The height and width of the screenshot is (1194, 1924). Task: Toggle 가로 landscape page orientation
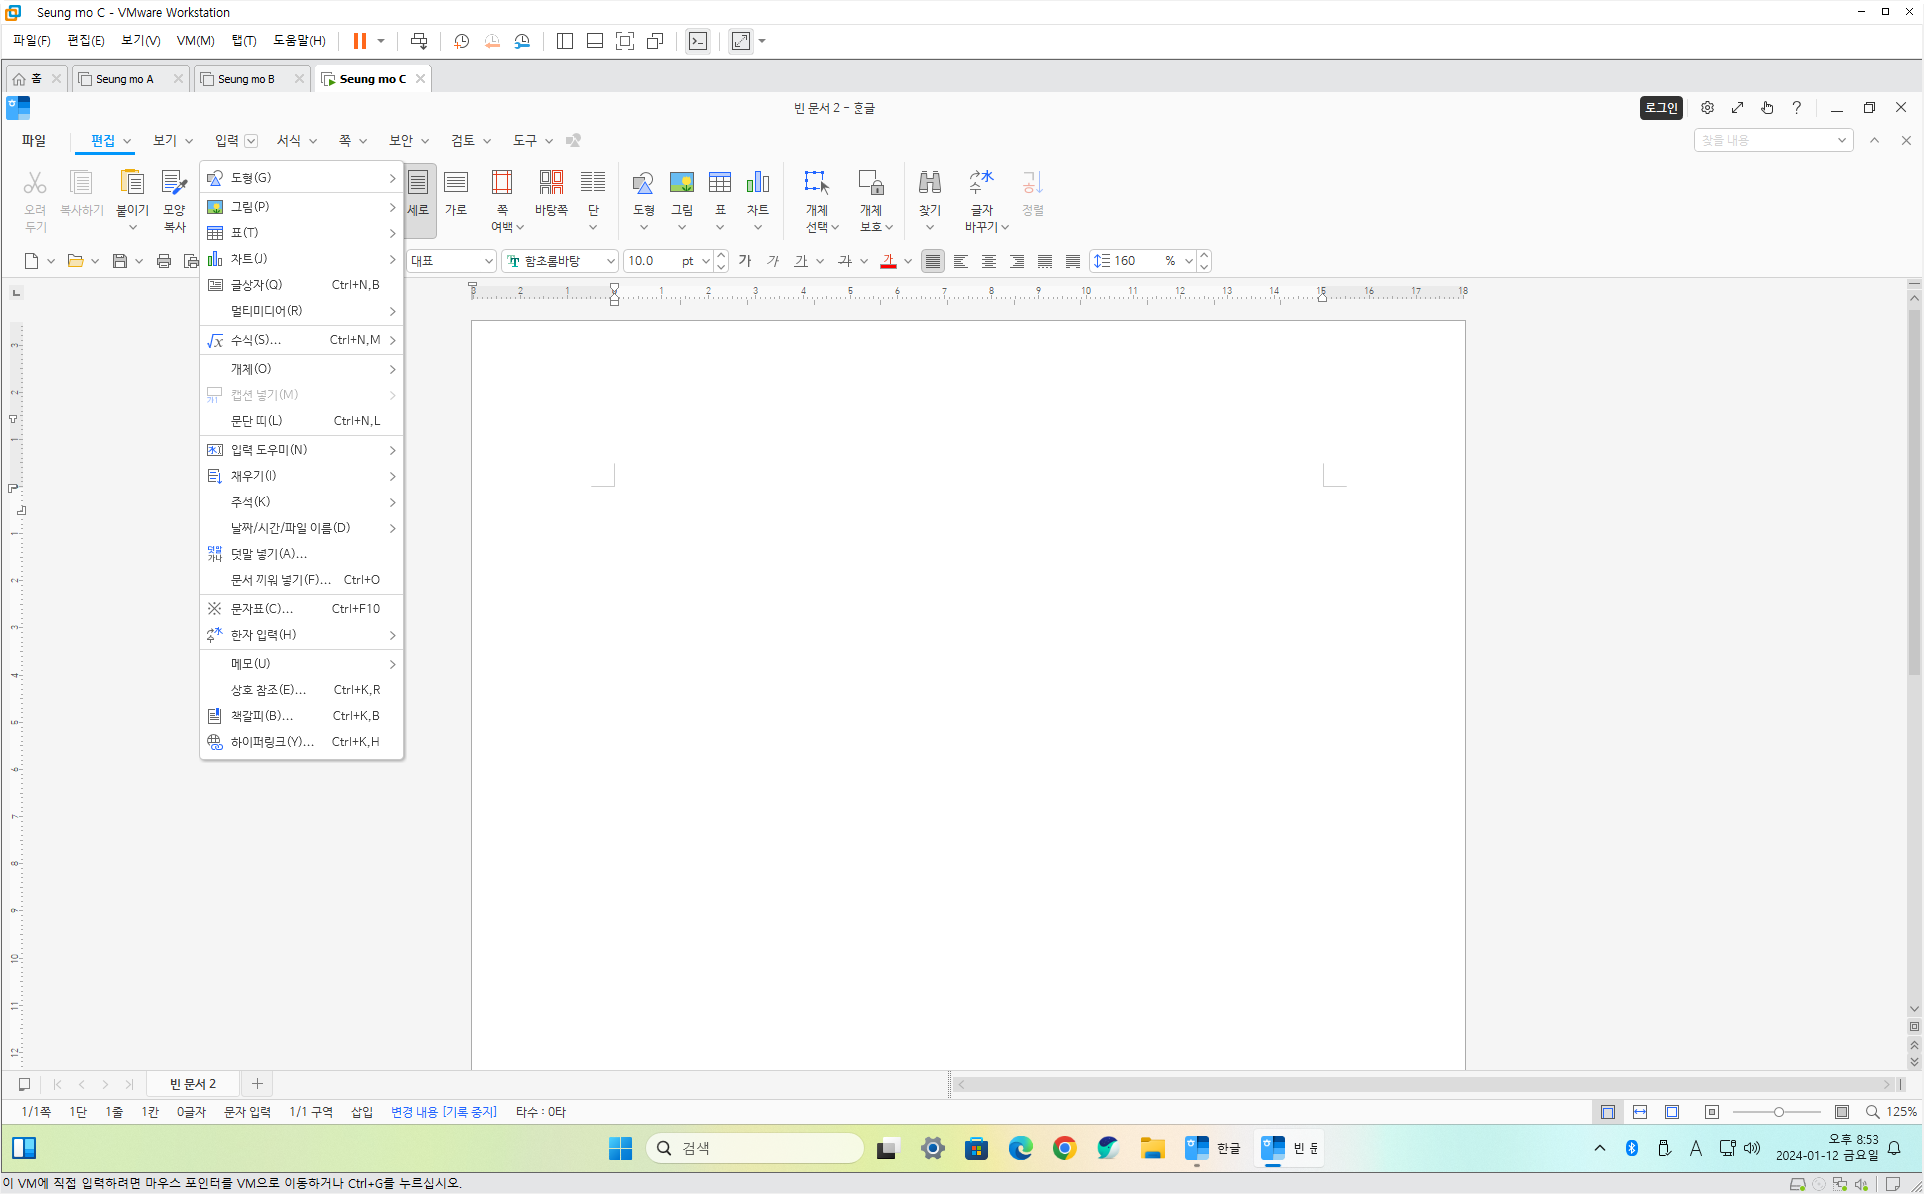click(x=456, y=184)
